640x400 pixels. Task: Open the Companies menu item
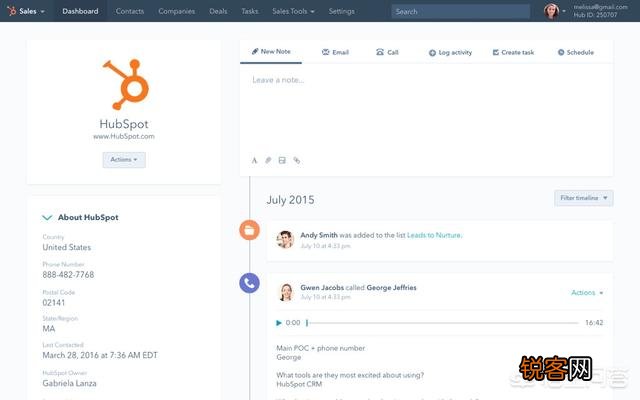click(x=176, y=11)
